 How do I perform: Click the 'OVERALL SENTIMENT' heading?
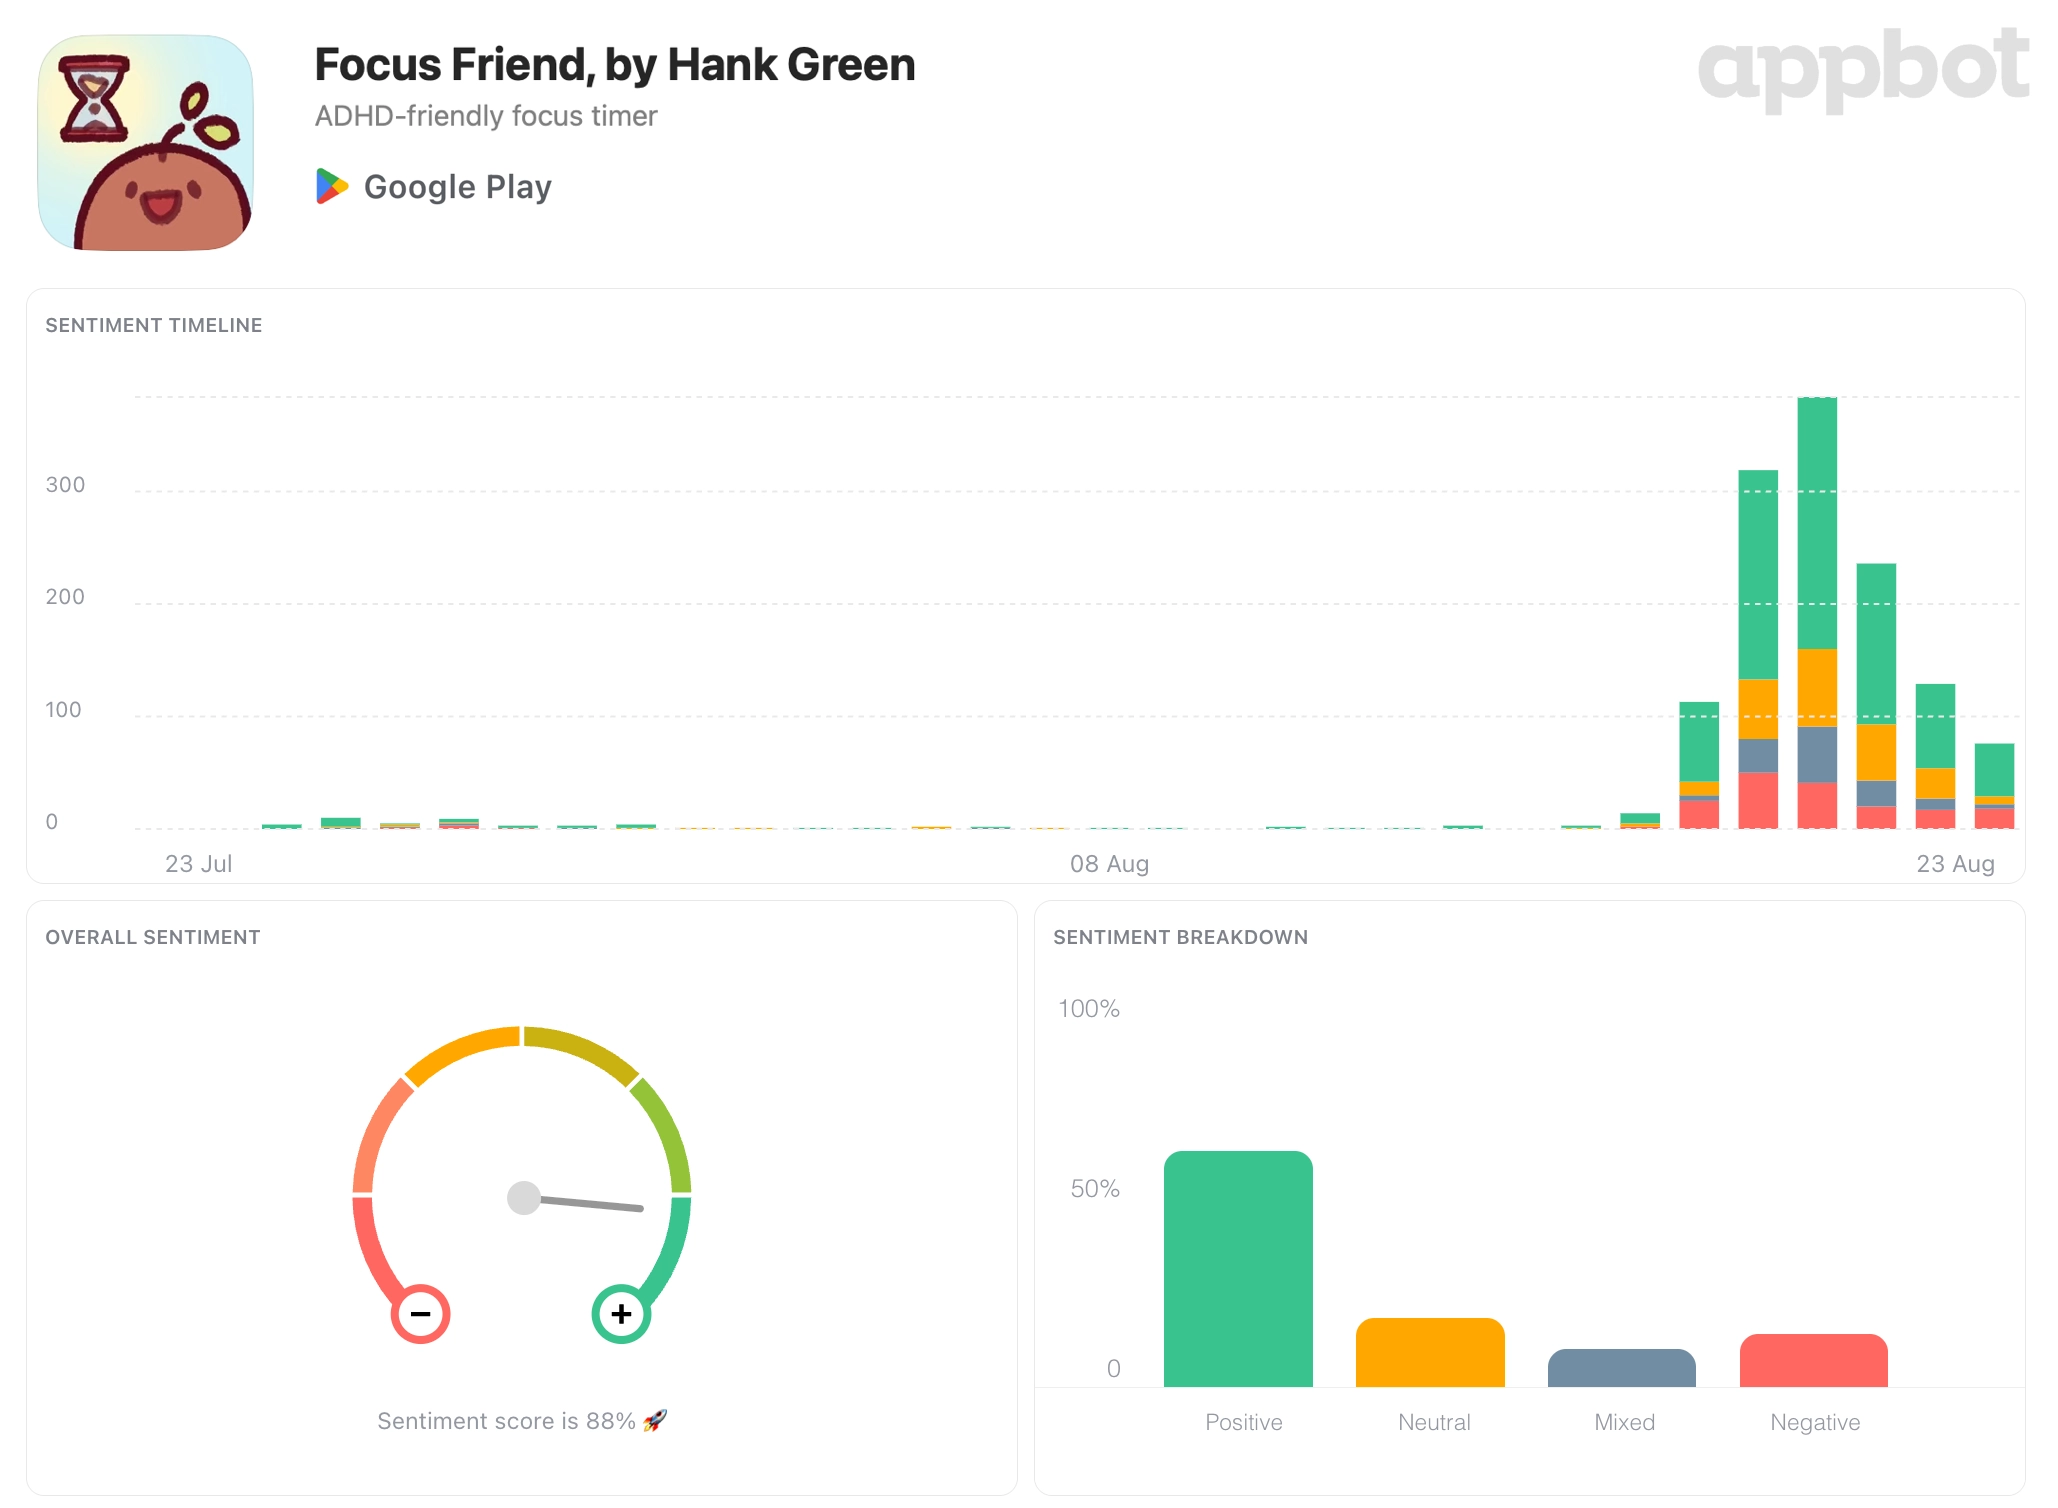(x=153, y=937)
